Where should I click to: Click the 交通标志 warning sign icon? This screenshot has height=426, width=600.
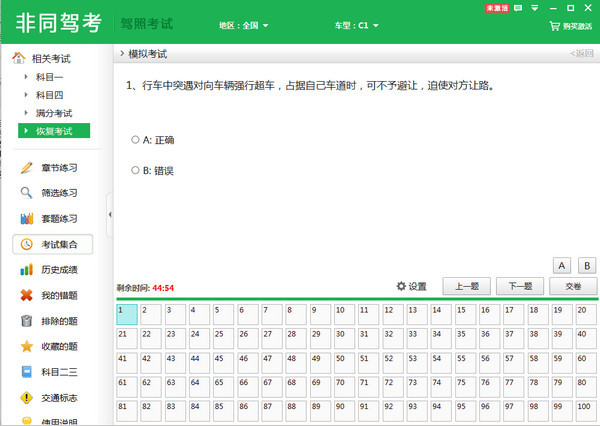pos(26,398)
